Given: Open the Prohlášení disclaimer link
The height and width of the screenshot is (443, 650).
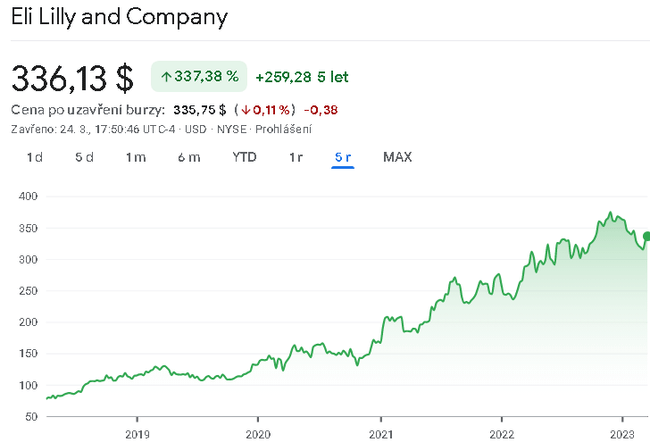Looking at the screenshot, I should (285, 129).
